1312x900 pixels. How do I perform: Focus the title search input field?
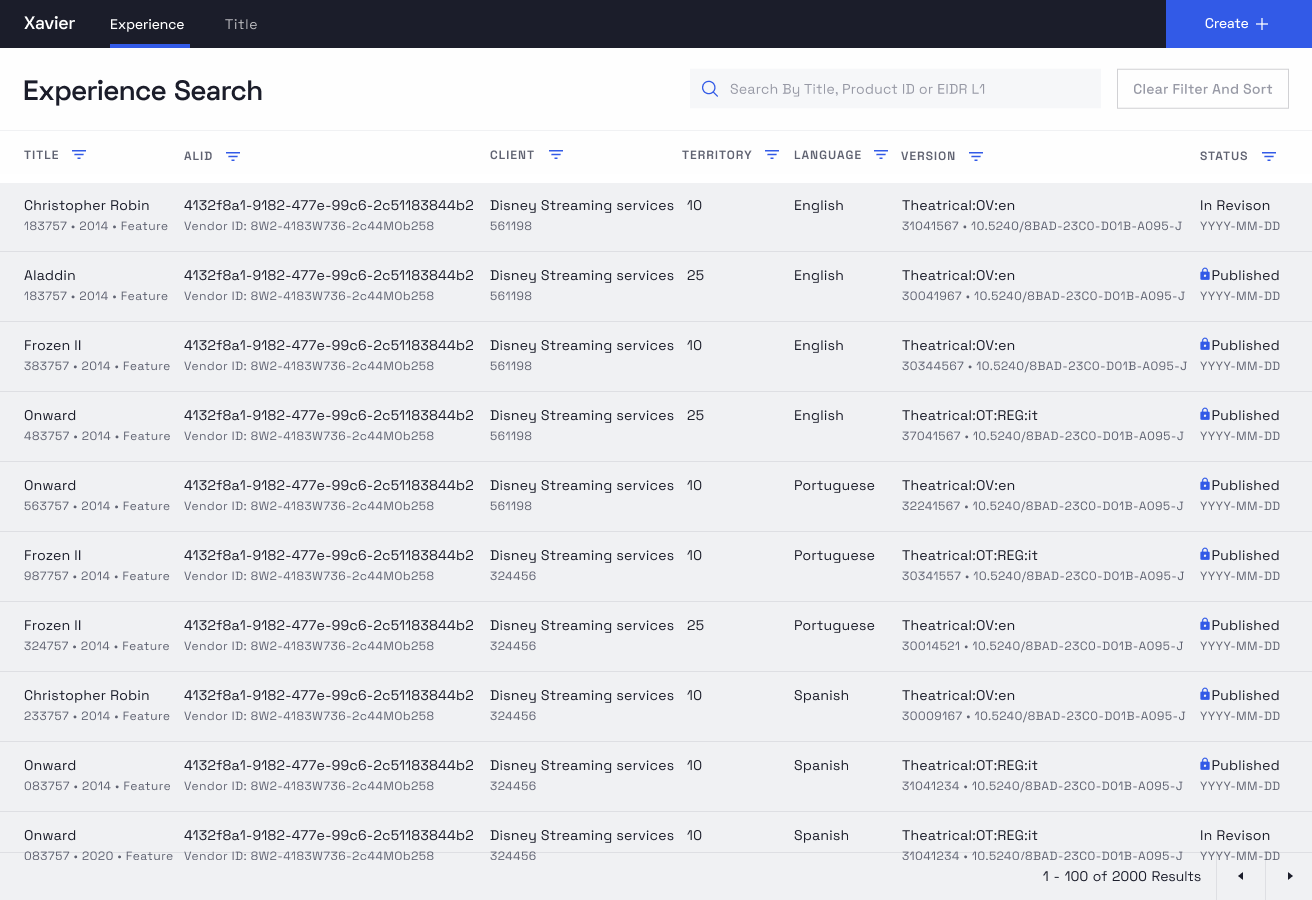(895, 89)
